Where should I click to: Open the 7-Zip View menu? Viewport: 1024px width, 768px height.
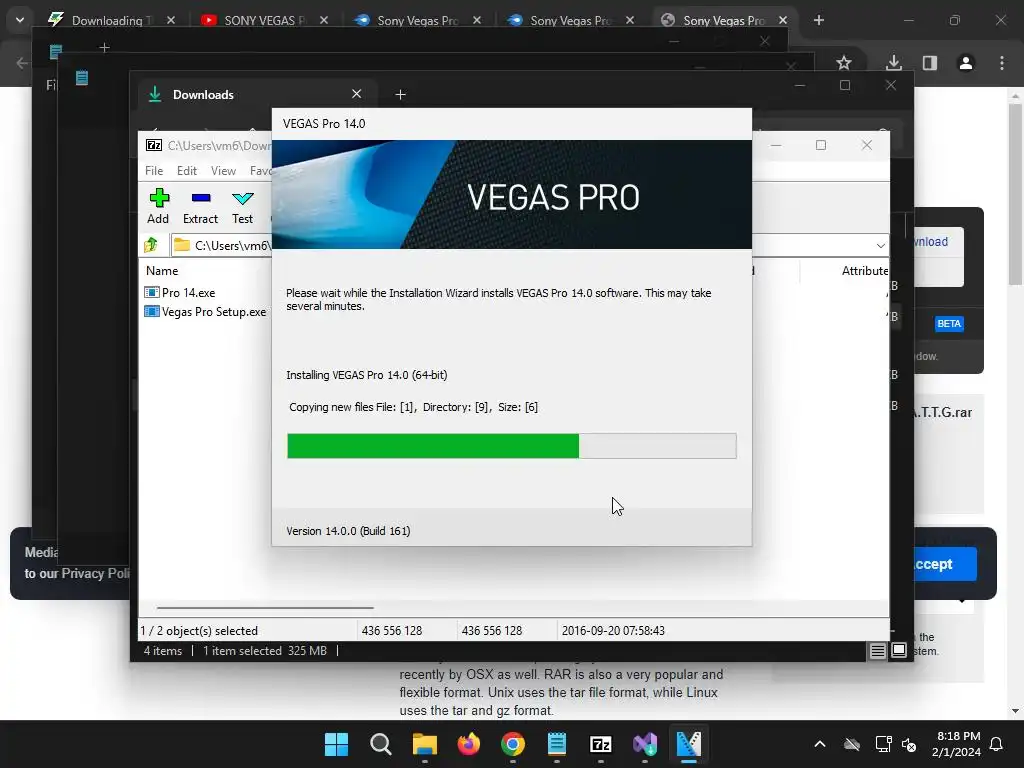pos(223,170)
